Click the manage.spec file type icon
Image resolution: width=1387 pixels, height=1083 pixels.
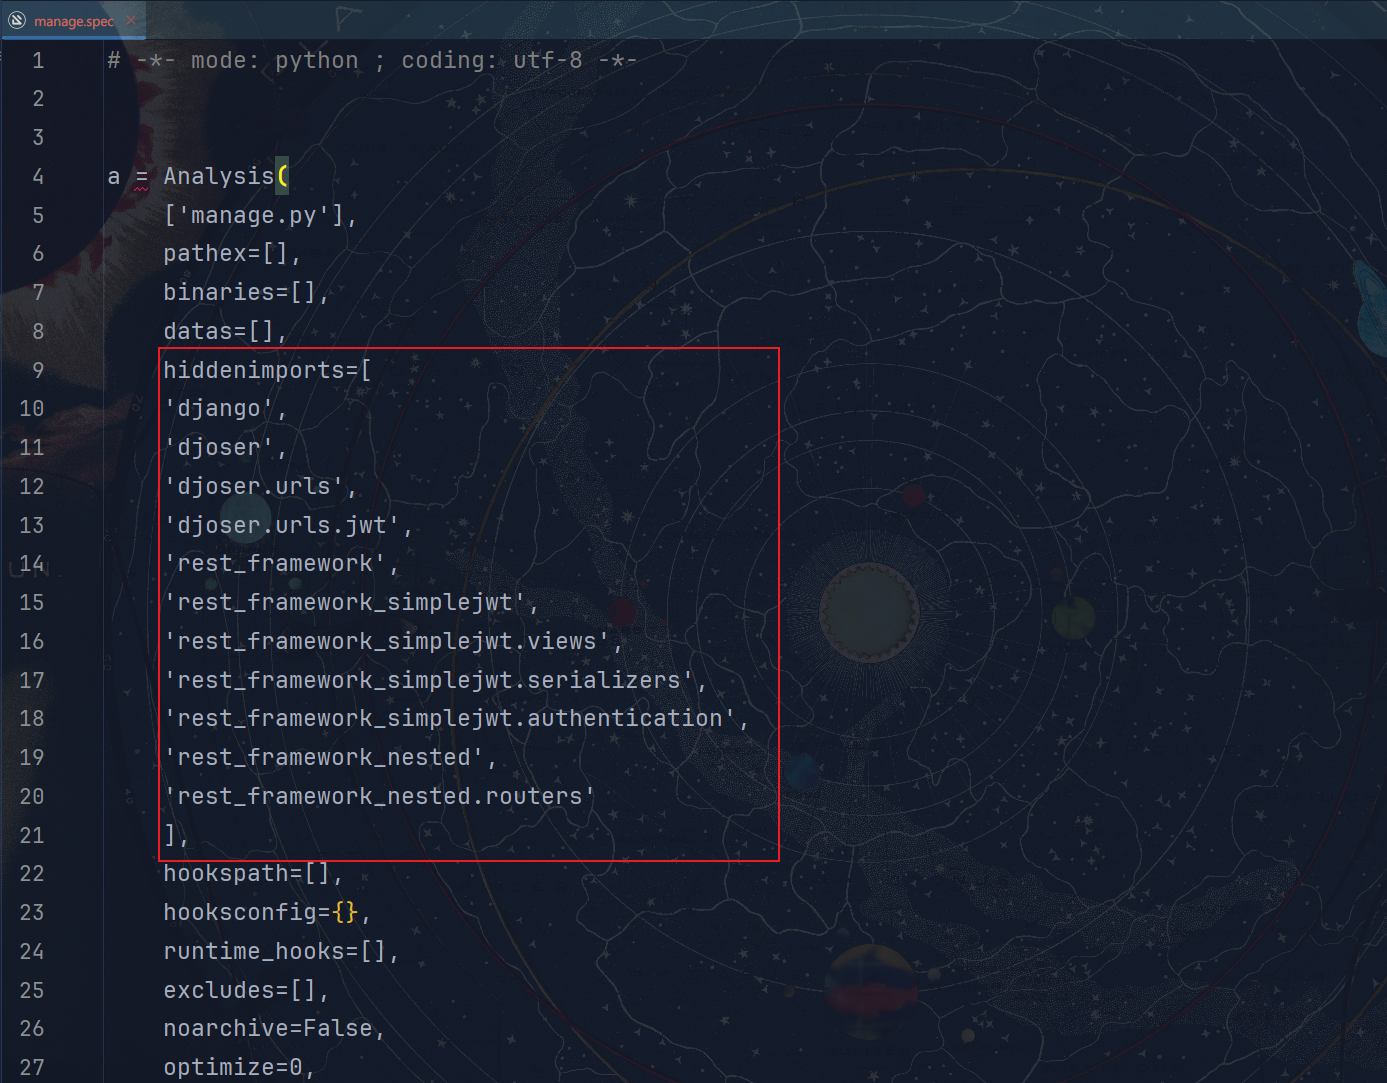(x=17, y=21)
